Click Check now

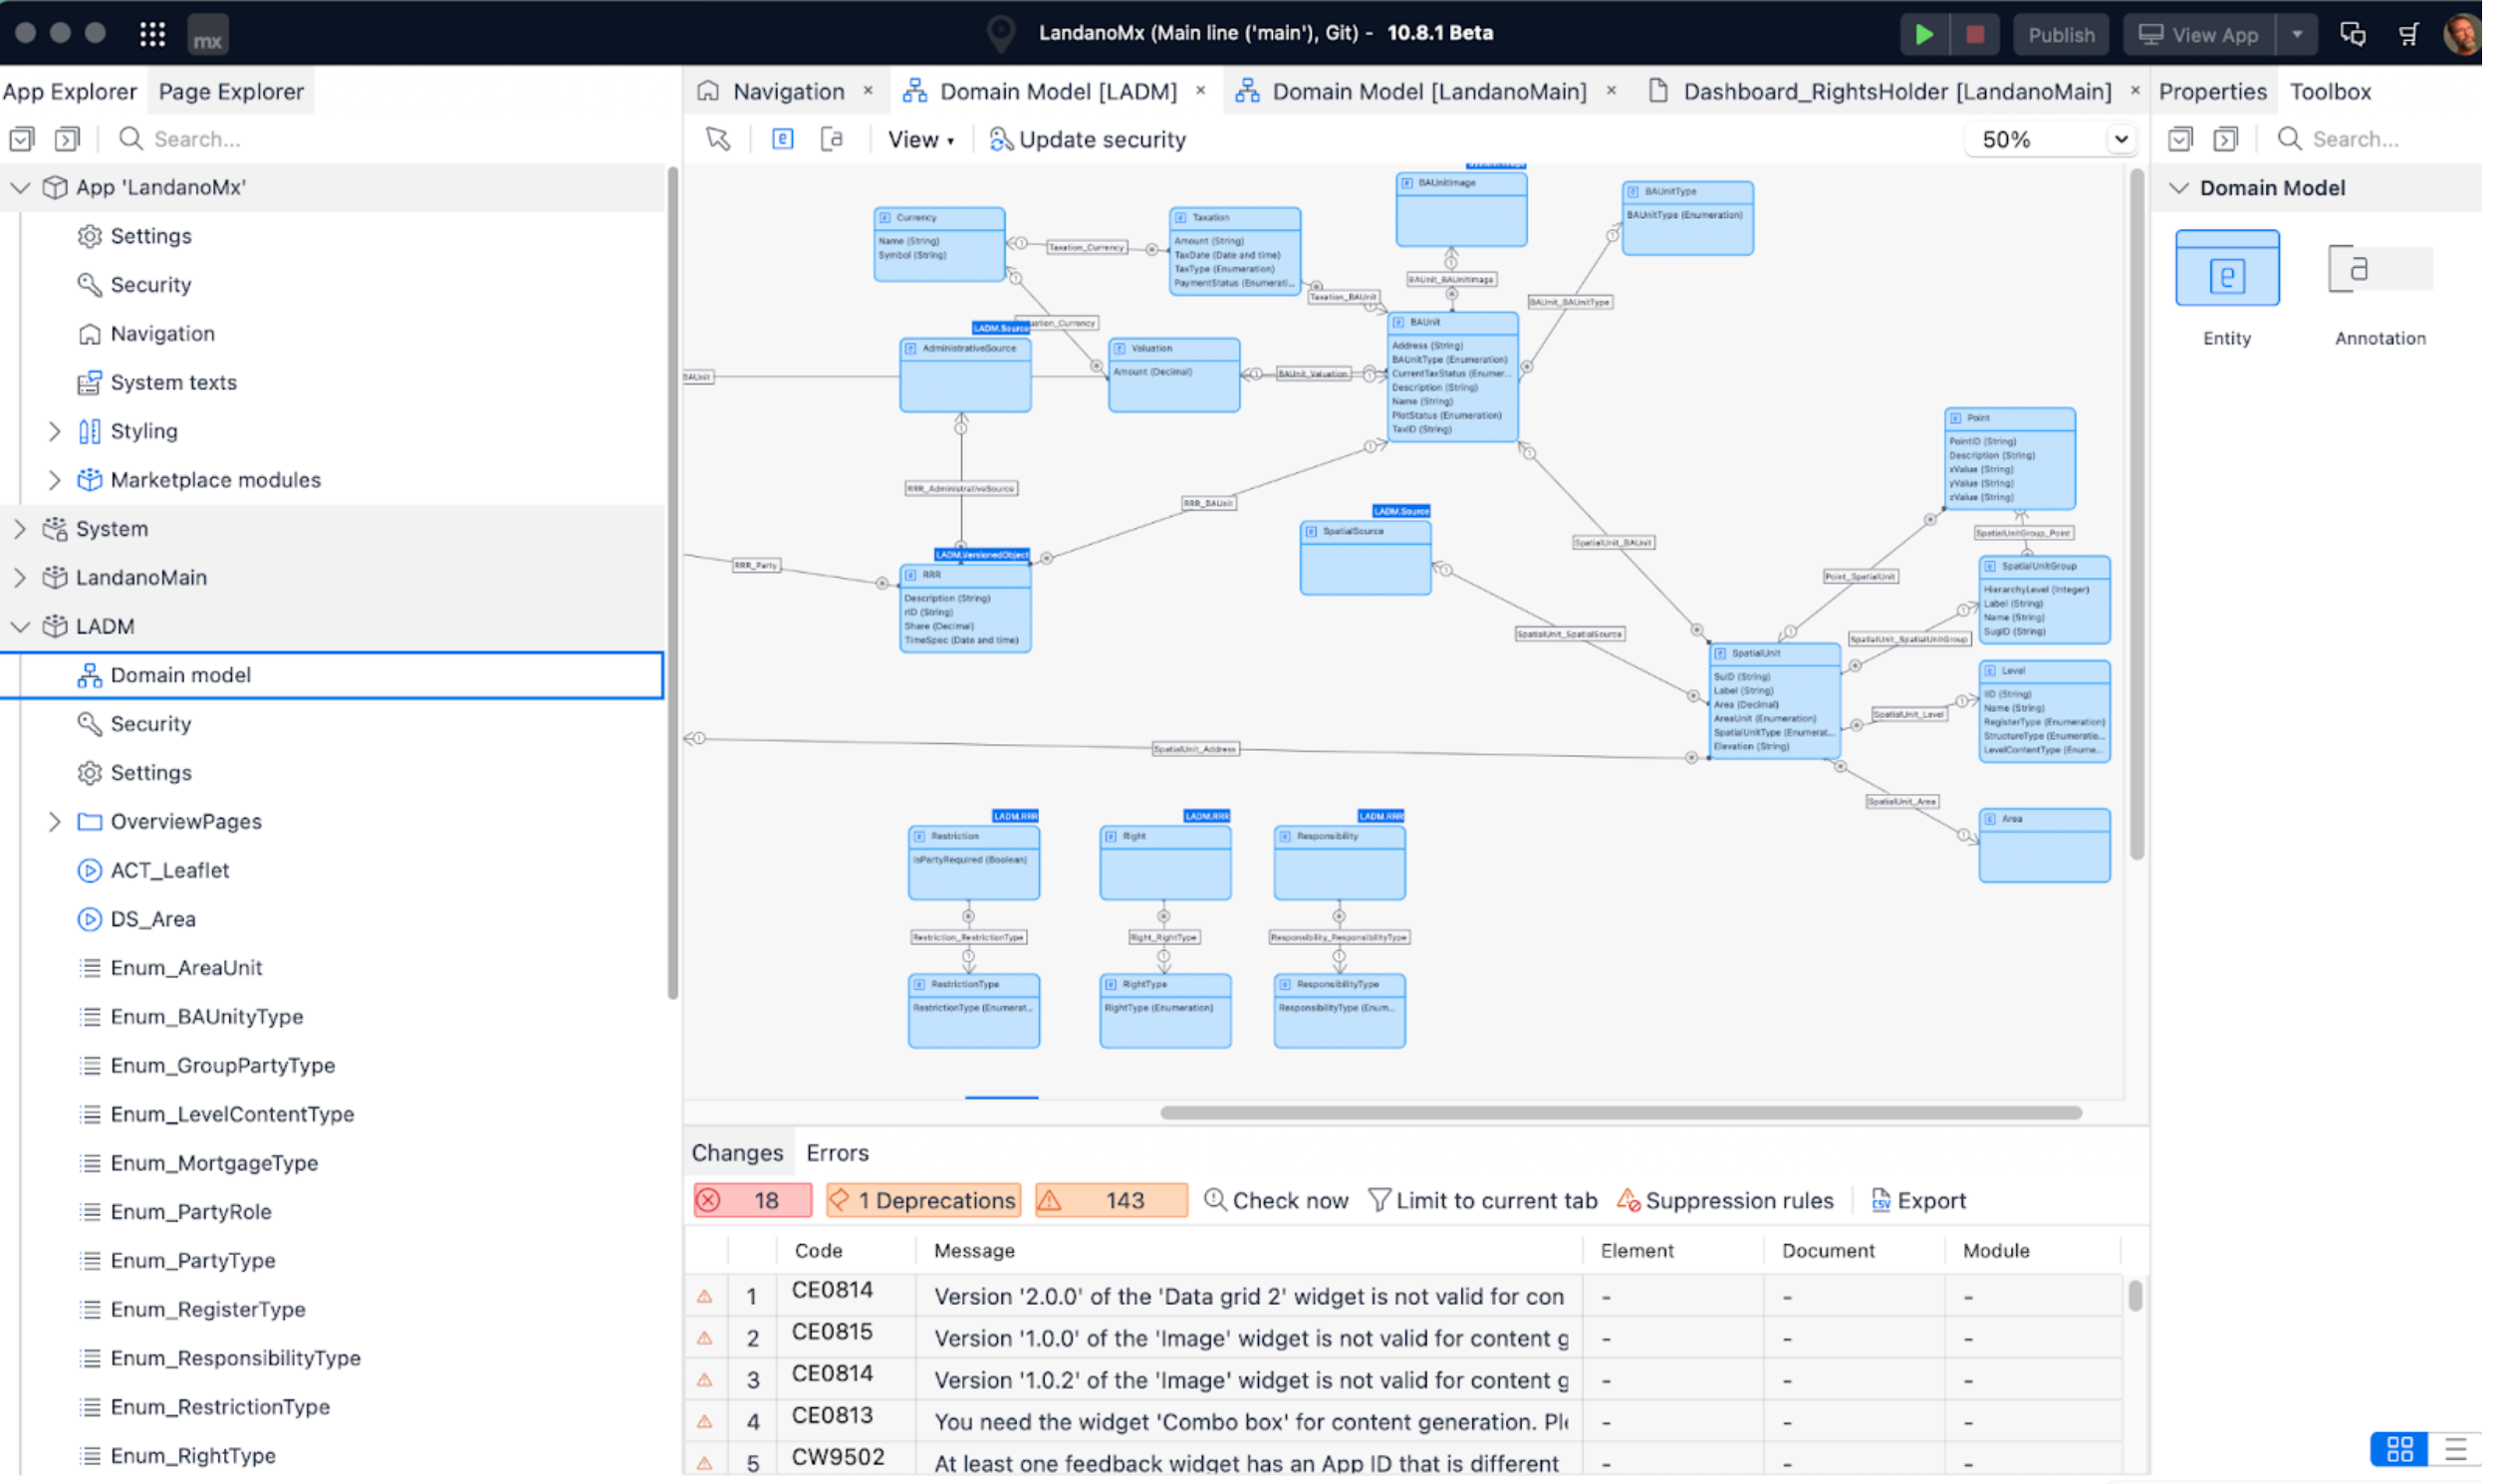1276,1200
